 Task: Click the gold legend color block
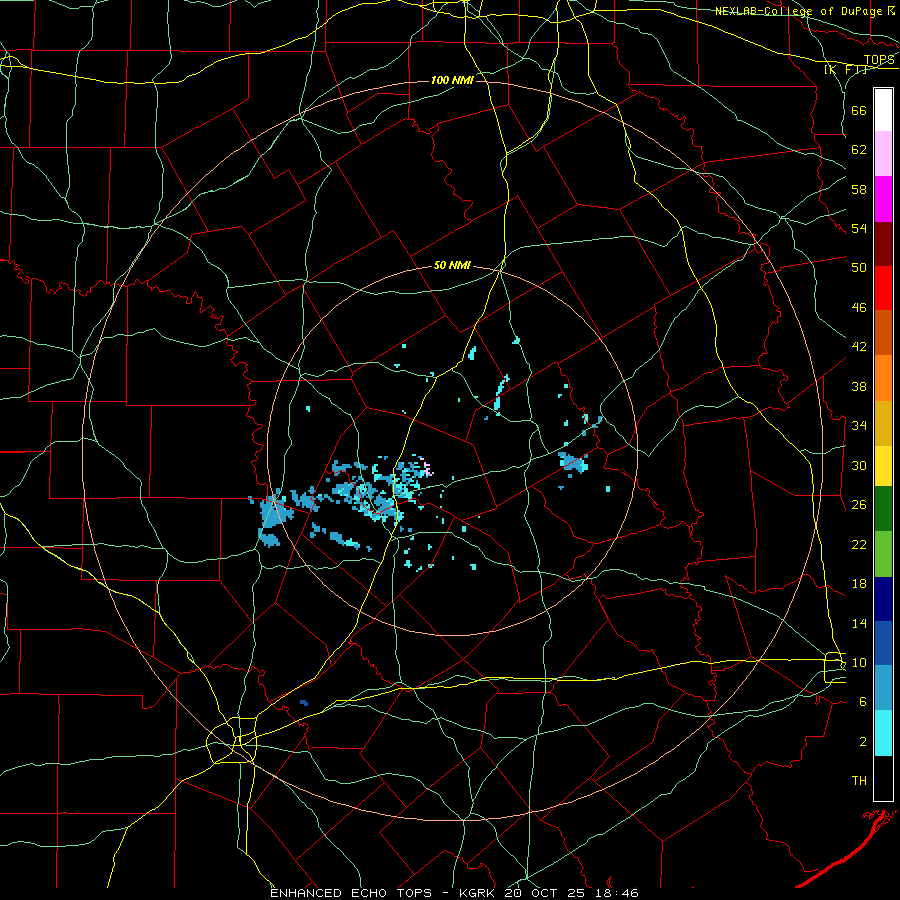point(883,423)
